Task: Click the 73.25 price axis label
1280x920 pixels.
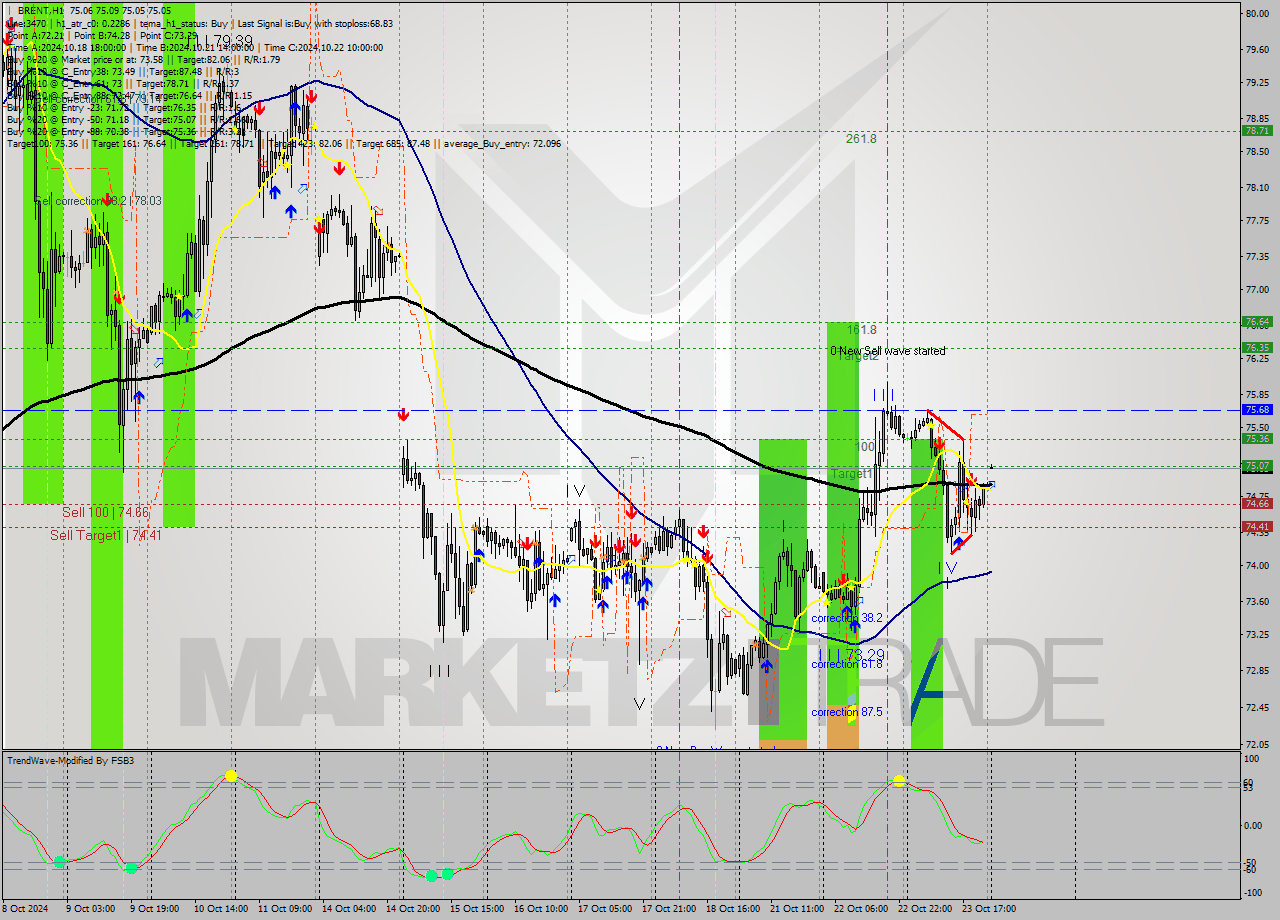Action: 1257,635
